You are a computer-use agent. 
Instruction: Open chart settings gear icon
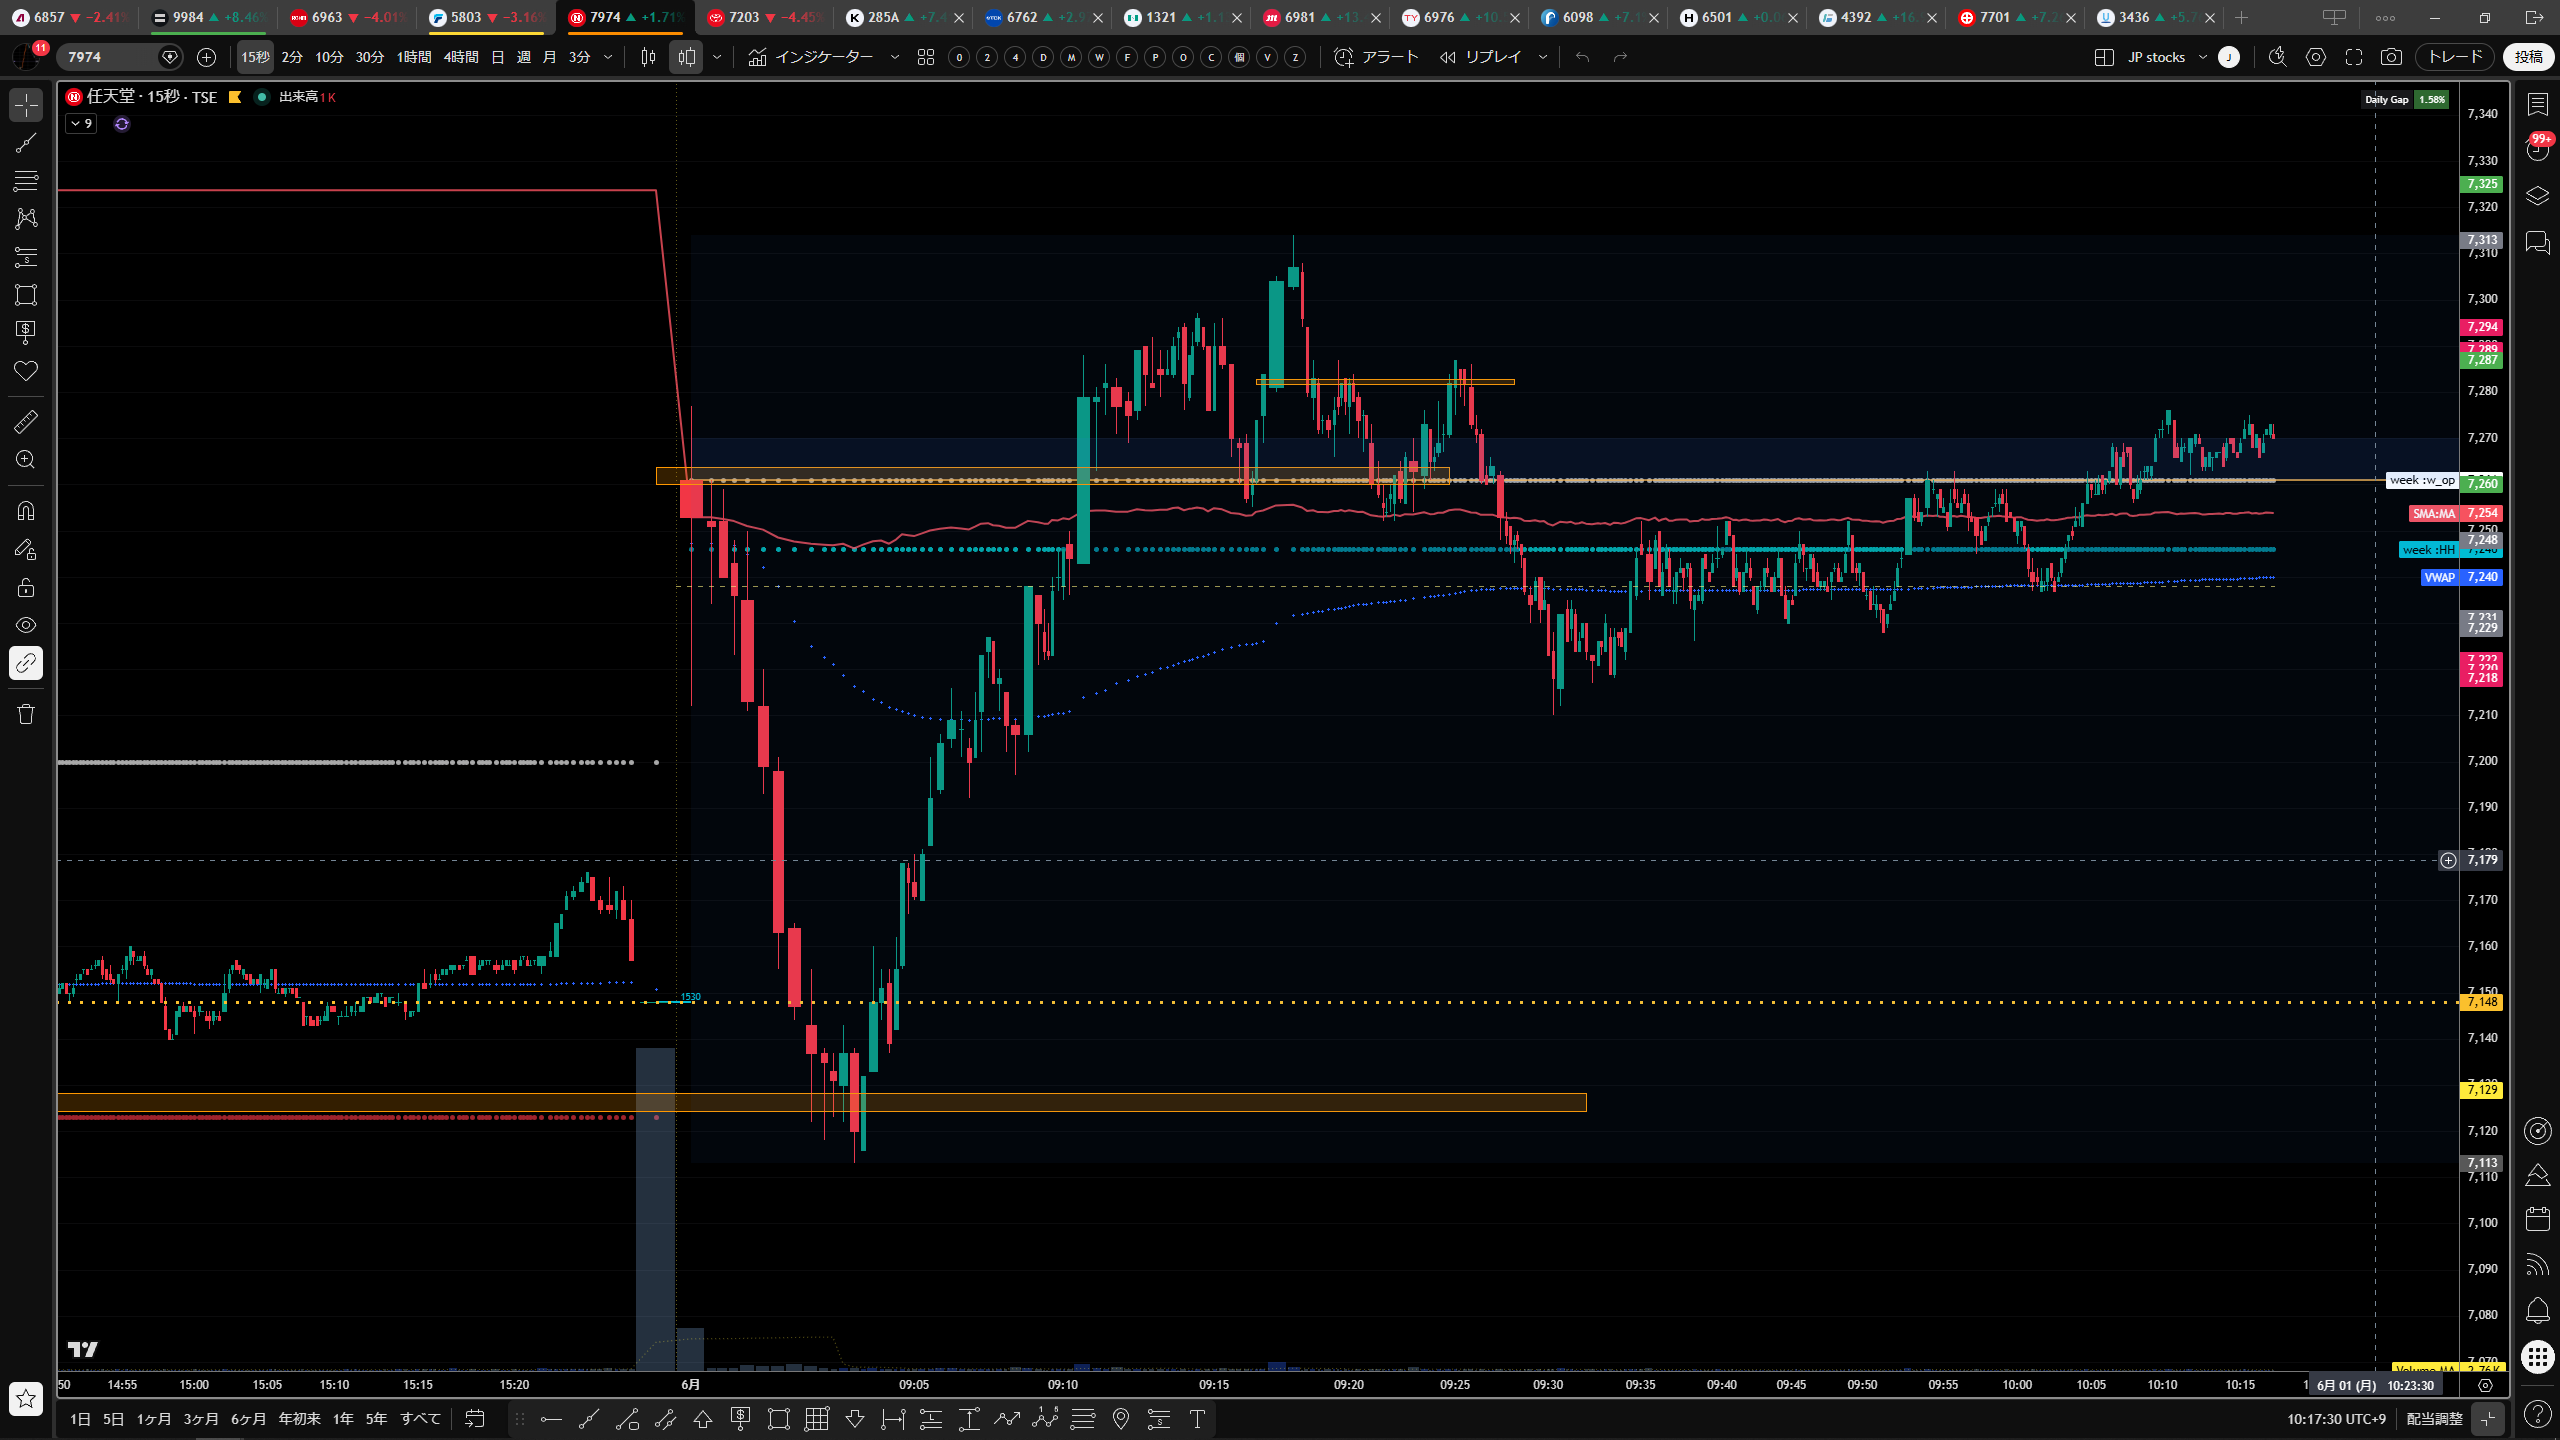(2316, 57)
